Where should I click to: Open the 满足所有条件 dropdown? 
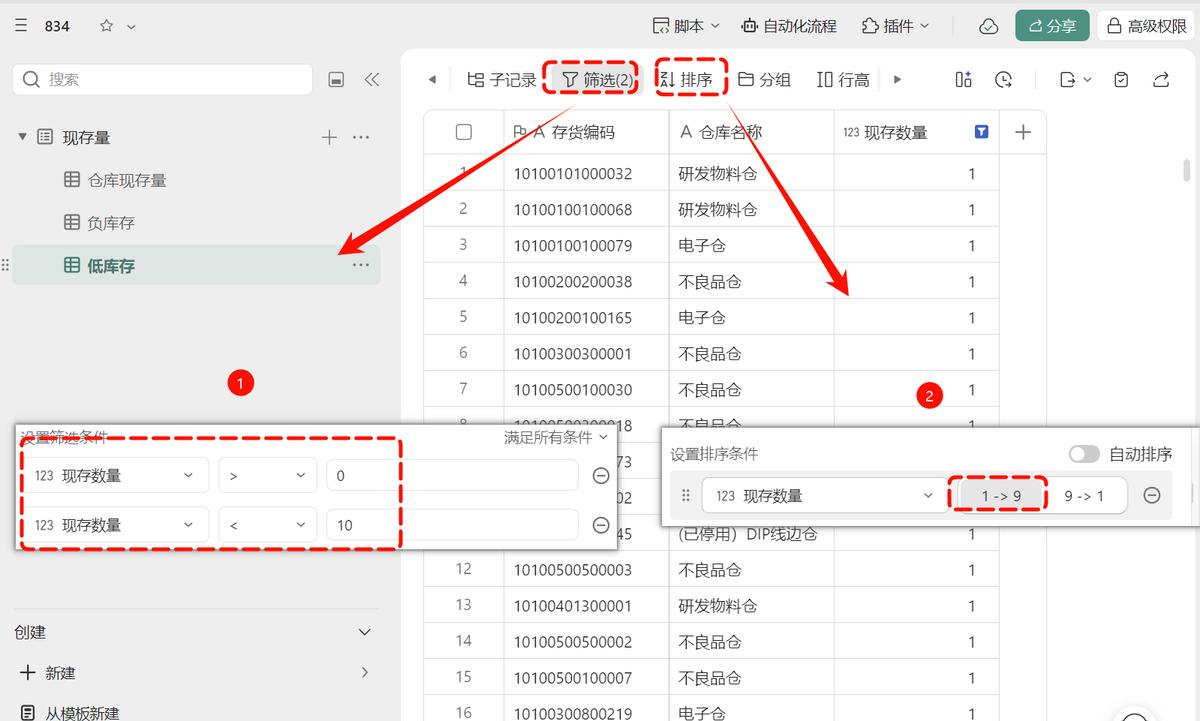point(555,437)
